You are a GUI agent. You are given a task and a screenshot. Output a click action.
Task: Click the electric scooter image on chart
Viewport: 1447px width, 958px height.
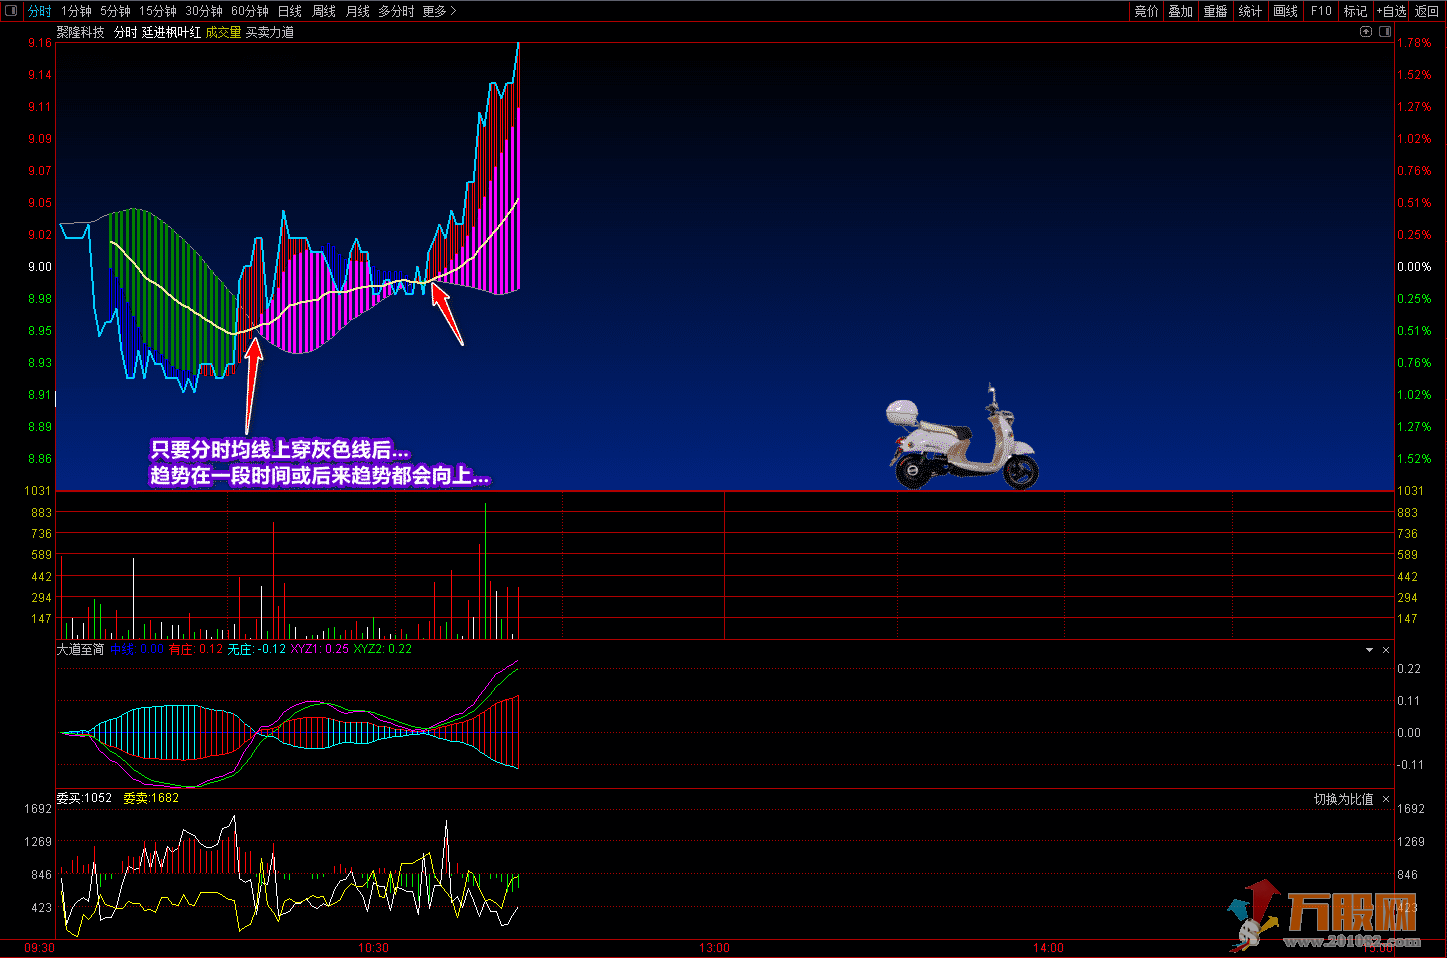[x=962, y=438]
